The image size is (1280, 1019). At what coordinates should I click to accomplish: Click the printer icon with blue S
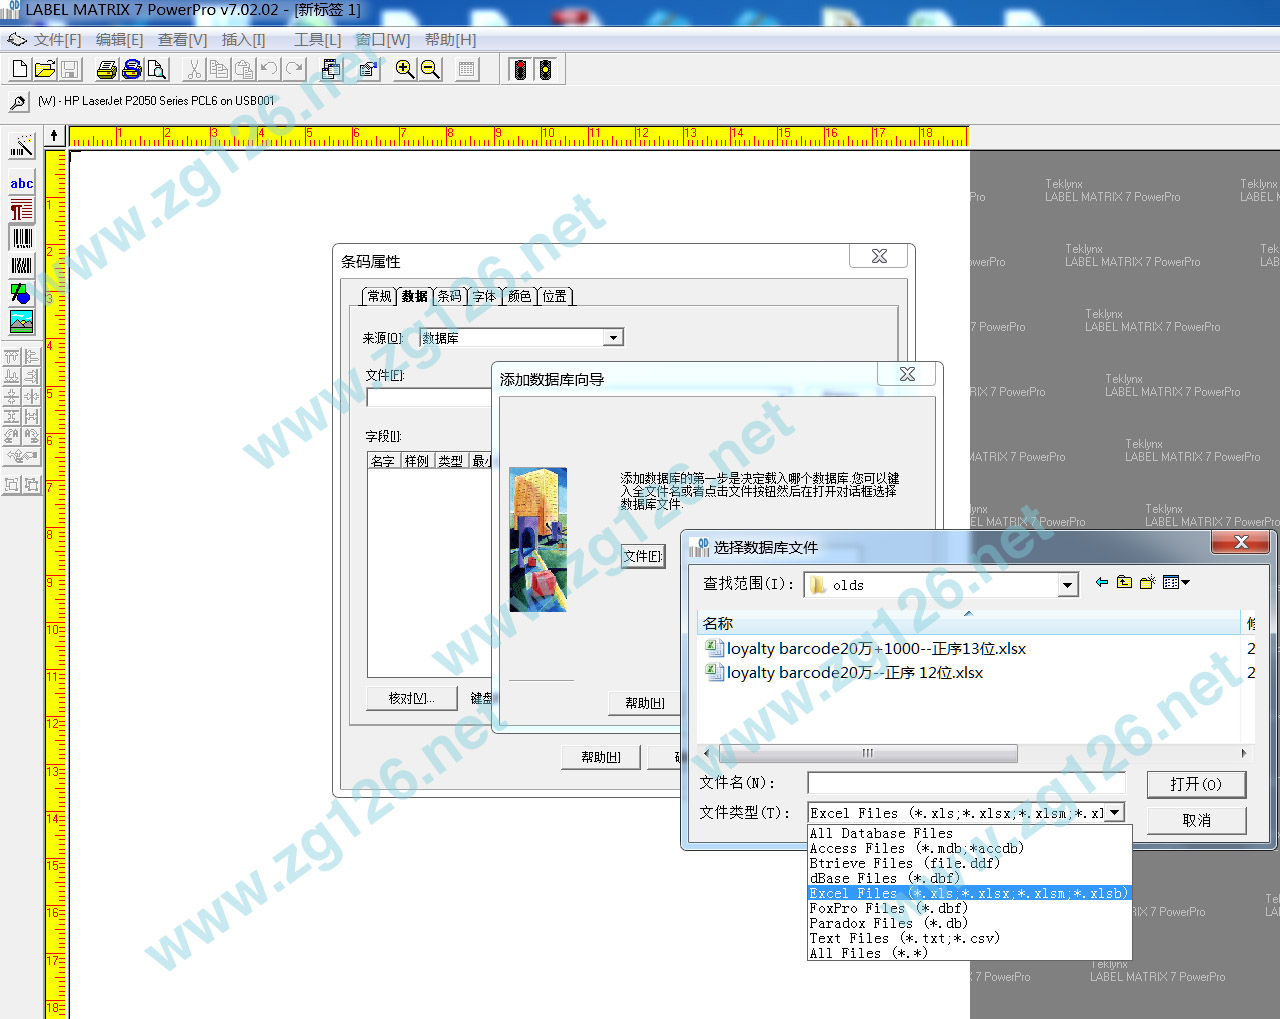132,69
